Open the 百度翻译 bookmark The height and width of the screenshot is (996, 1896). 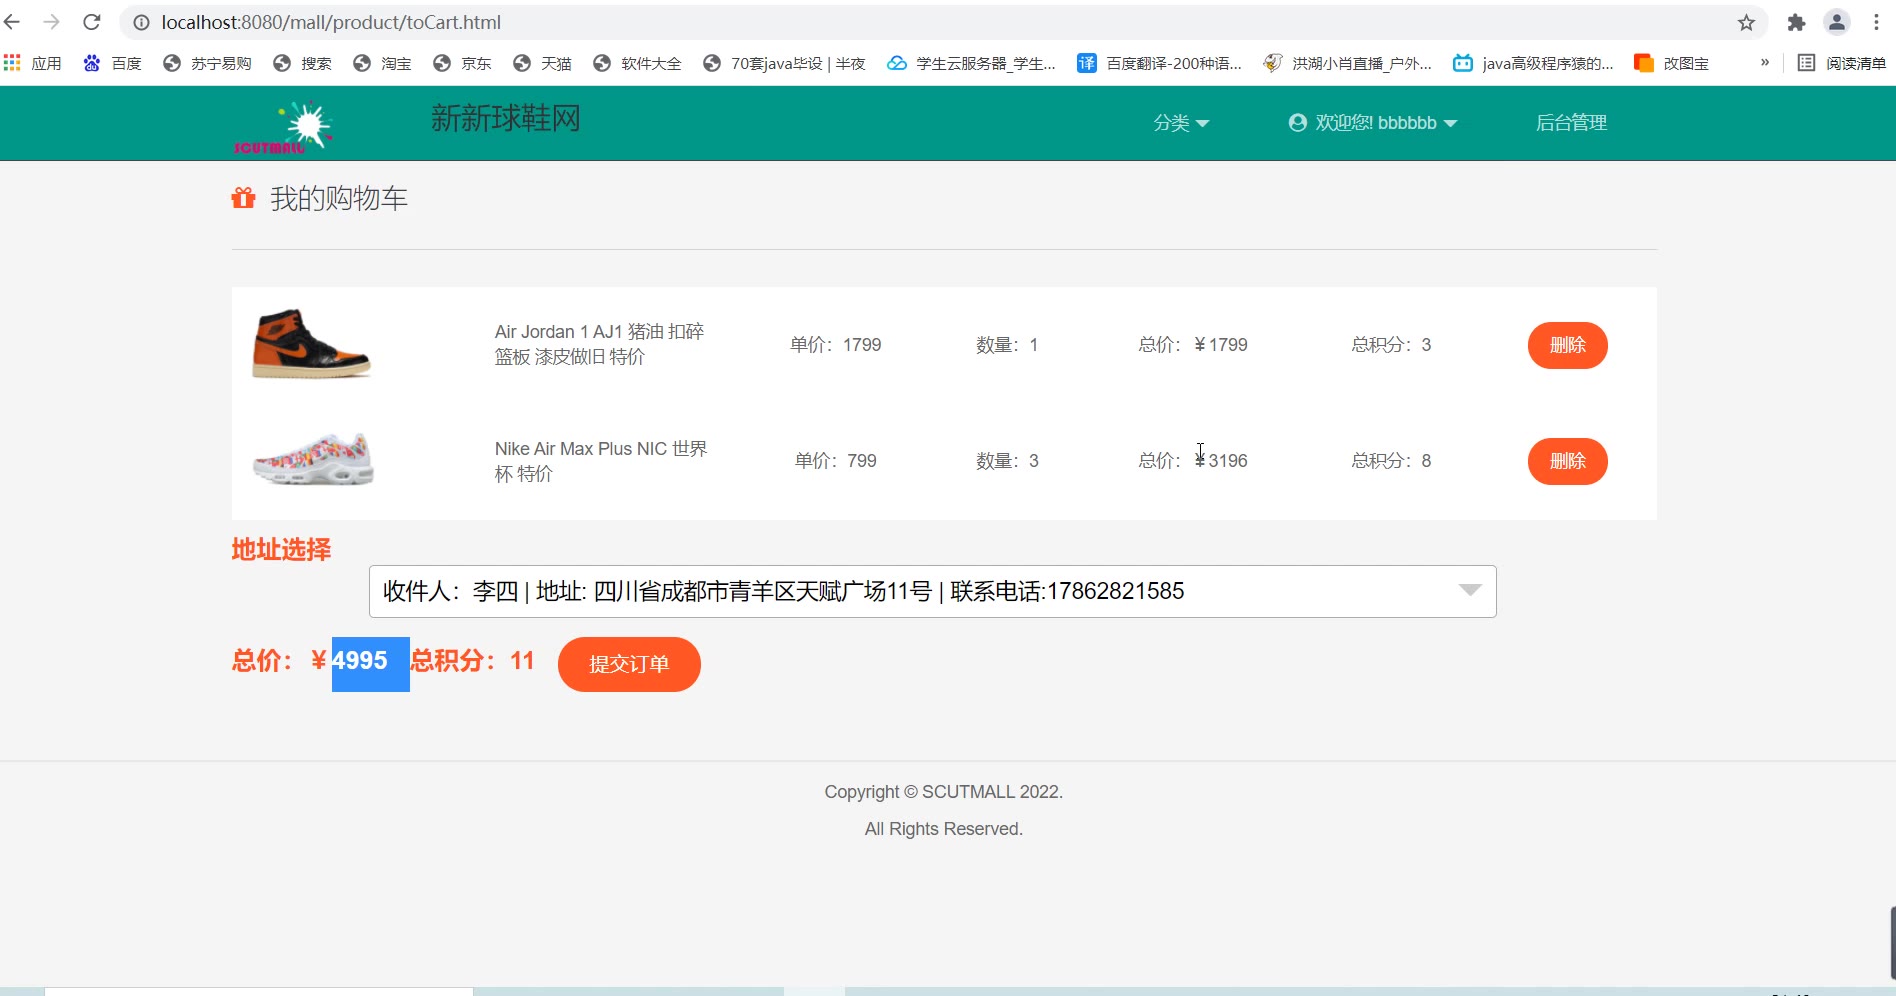(x=1159, y=63)
